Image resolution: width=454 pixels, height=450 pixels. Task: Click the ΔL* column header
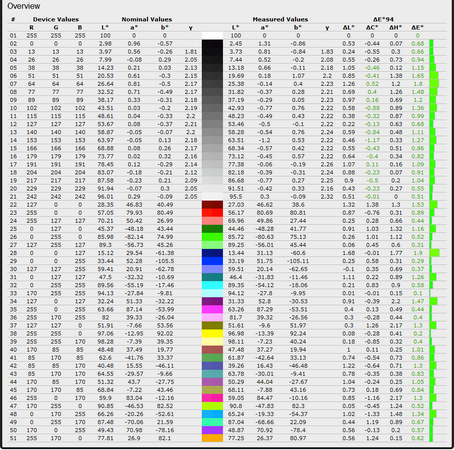[349, 27]
